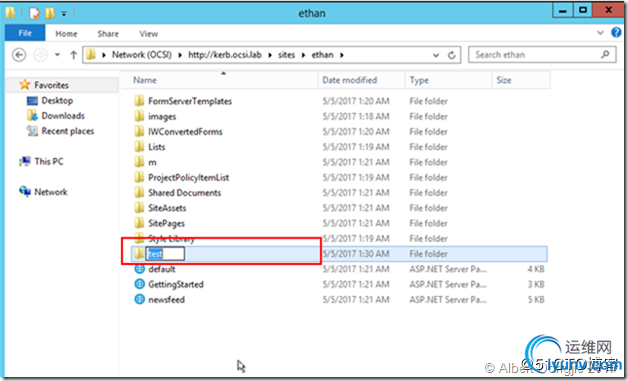Select the images folder icon
The width and height of the screenshot is (628, 381).
click(139, 116)
